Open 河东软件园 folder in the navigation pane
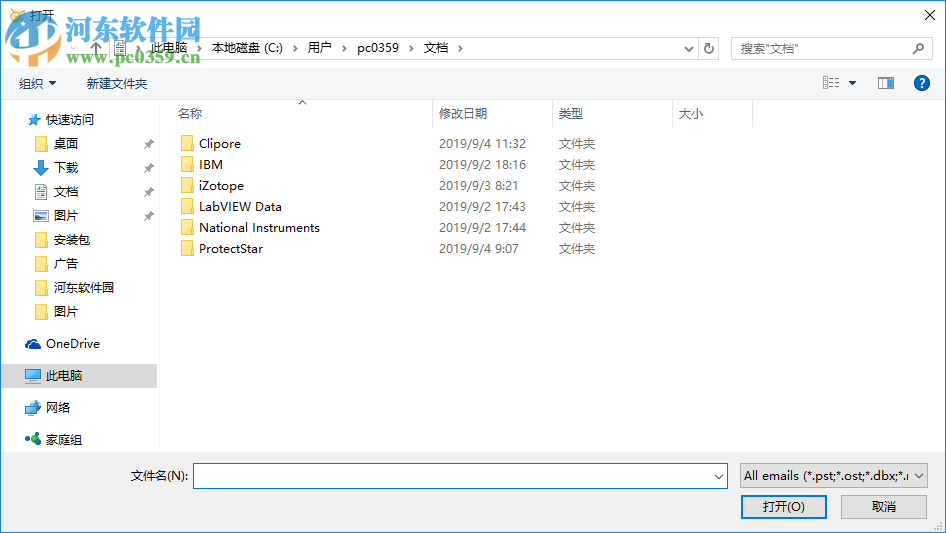Screen dimensions: 946x533 [83, 287]
